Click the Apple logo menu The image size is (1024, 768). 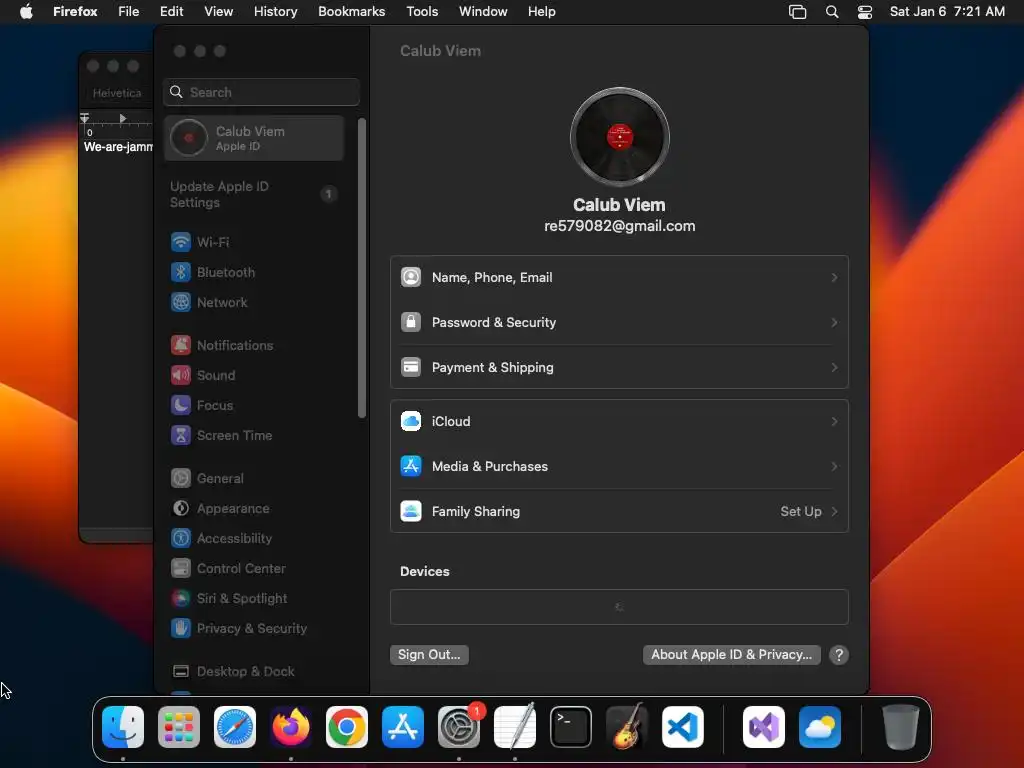click(26, 12)
